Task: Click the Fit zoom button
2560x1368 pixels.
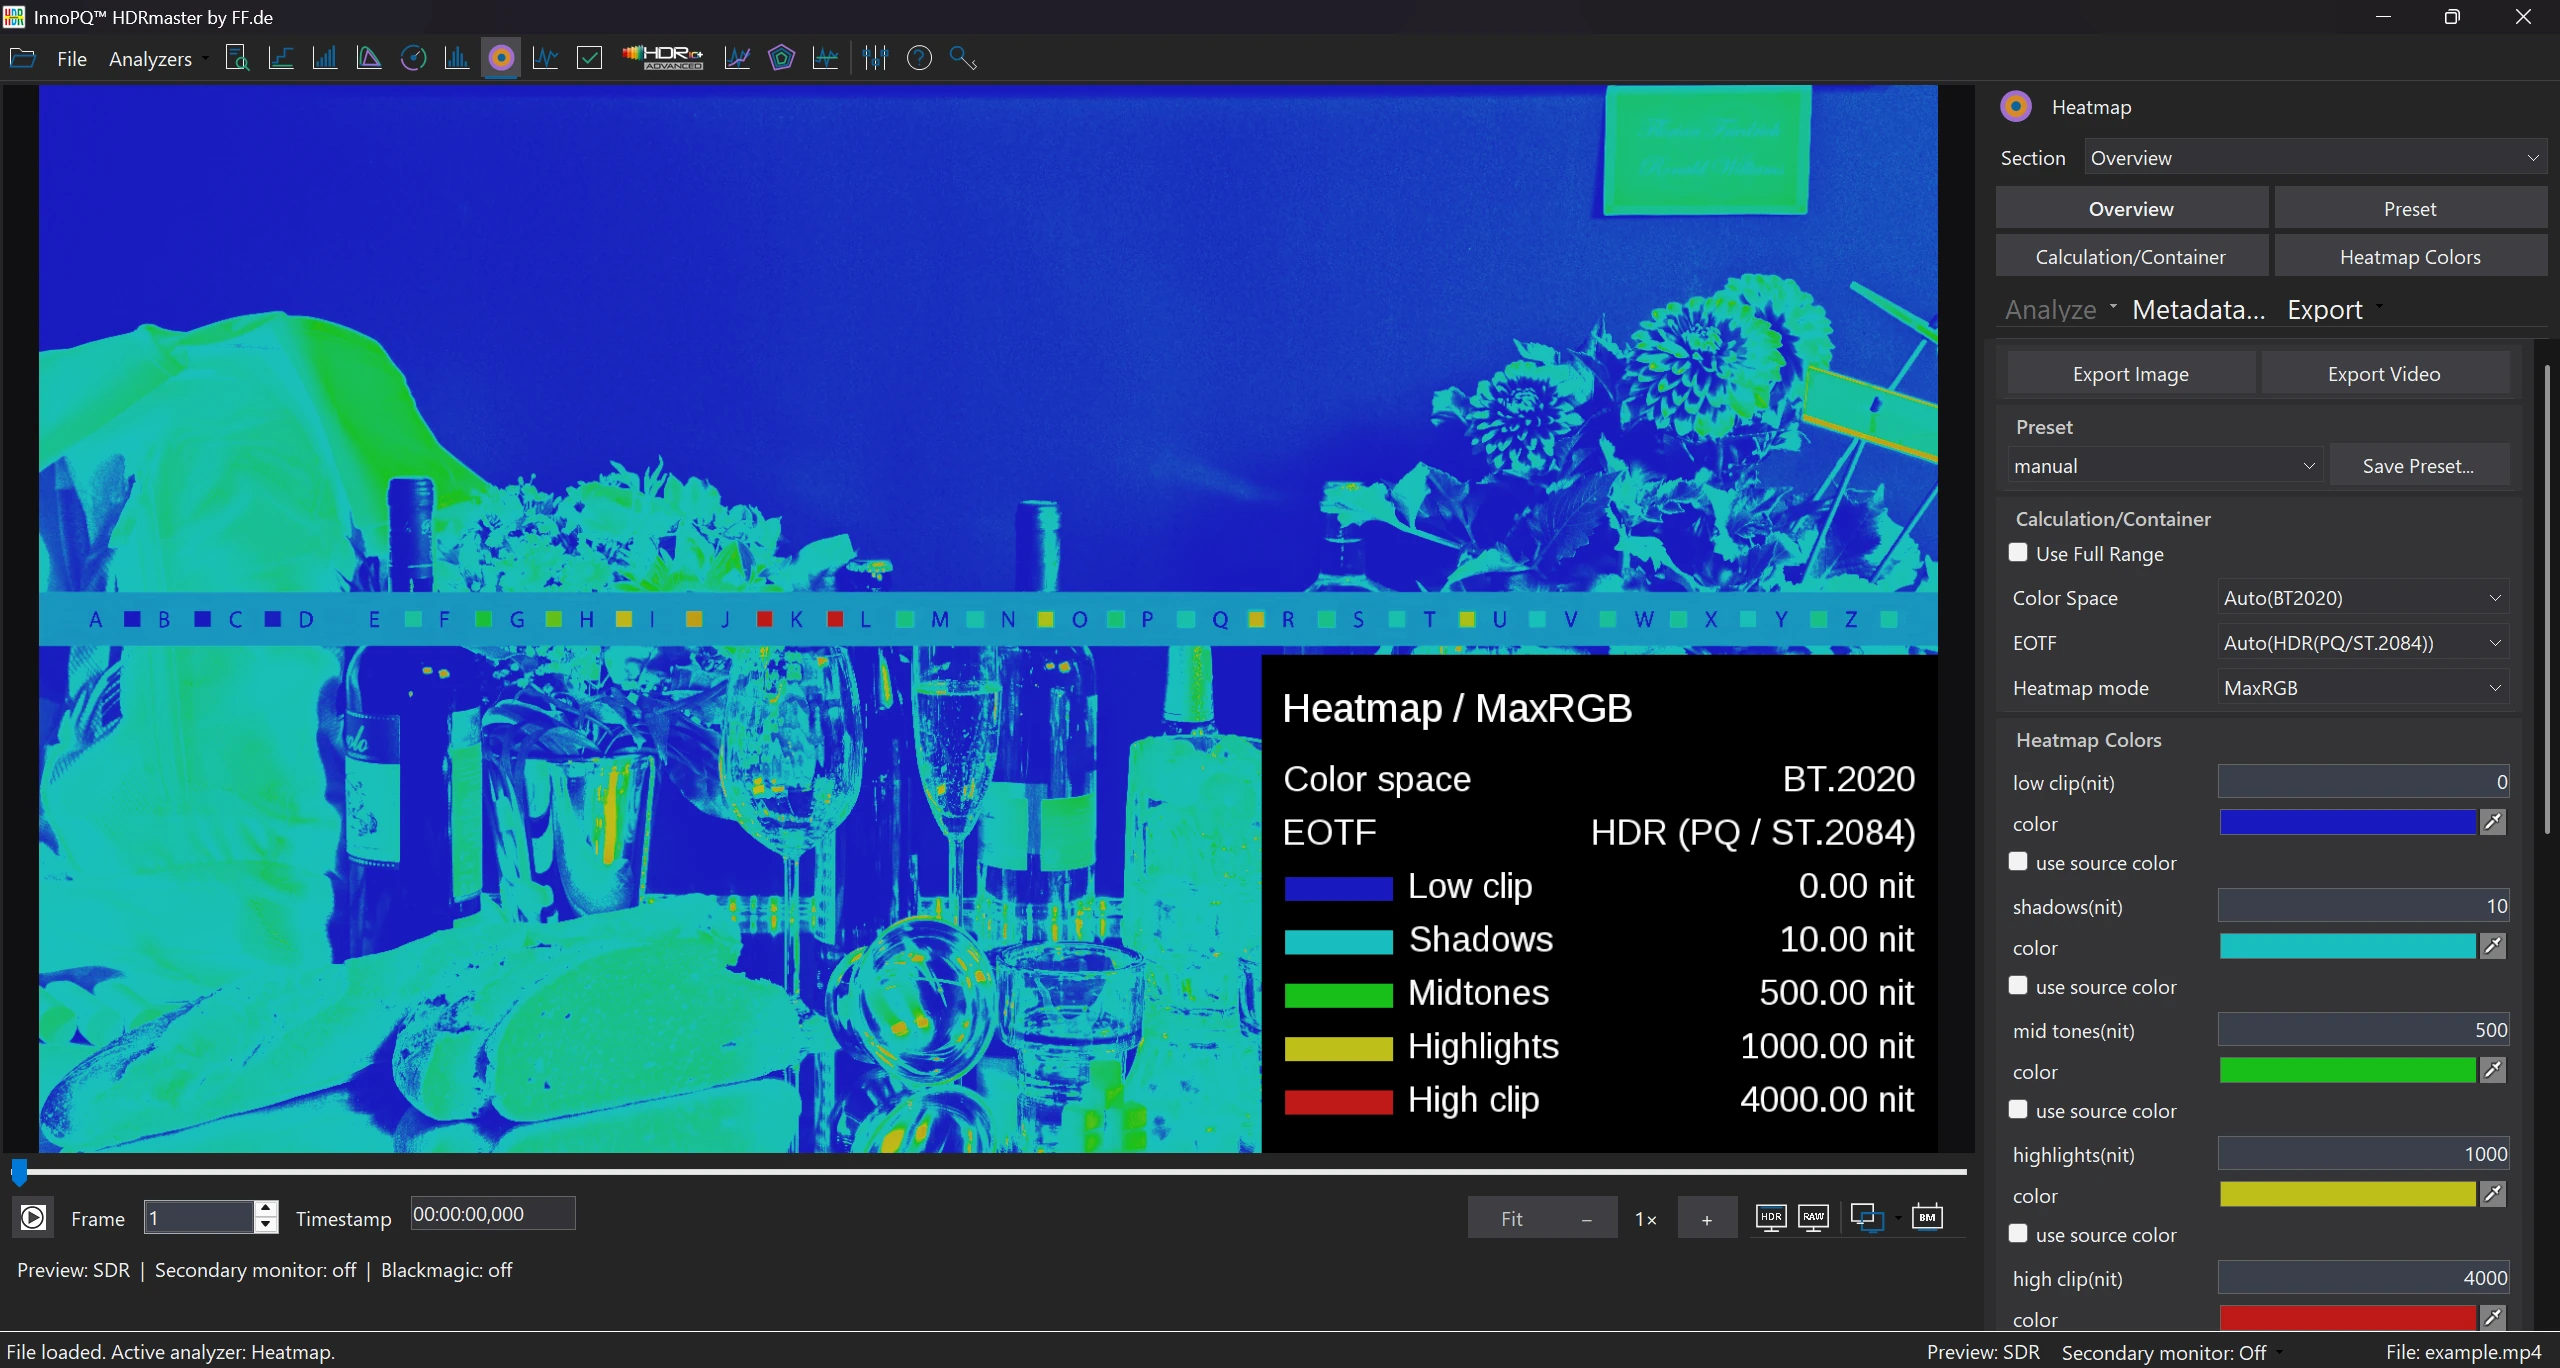Action: point(1511,1218)
